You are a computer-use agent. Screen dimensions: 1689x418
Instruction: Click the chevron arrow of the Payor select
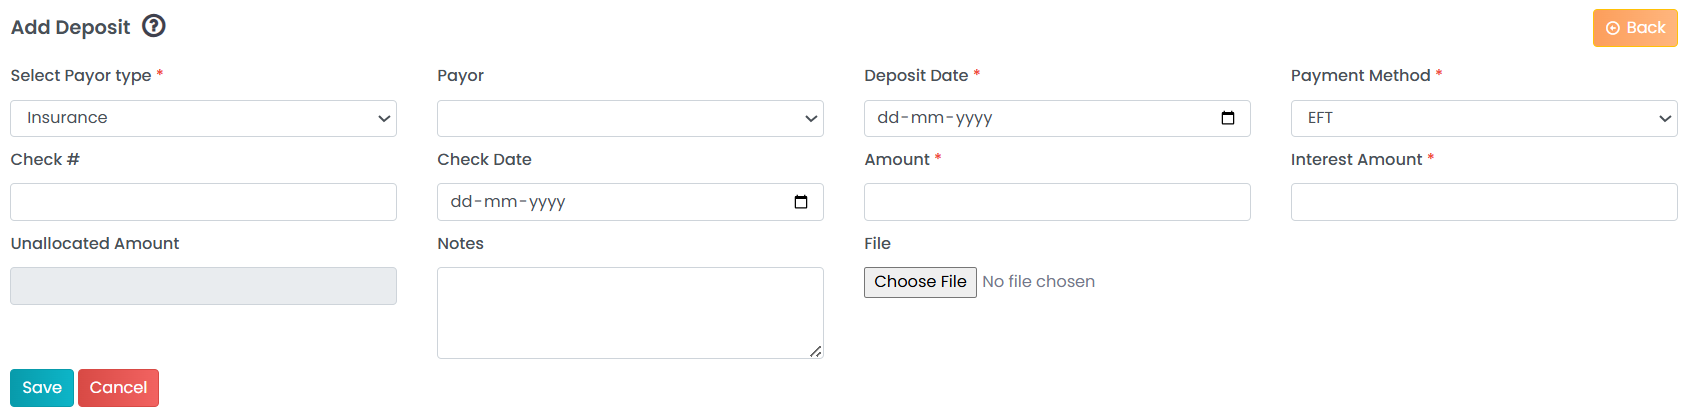(811, 118)
